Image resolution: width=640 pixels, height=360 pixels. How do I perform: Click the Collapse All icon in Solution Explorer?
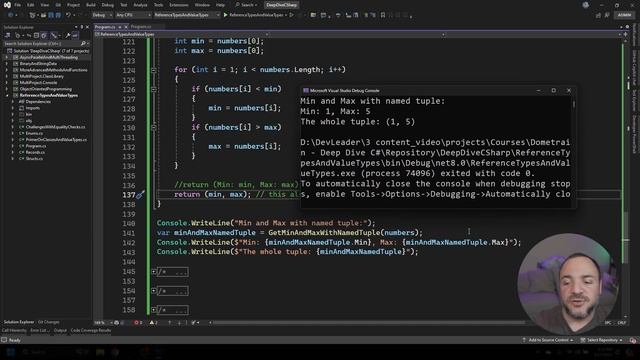pyautogui.click(x=36, y=36)
